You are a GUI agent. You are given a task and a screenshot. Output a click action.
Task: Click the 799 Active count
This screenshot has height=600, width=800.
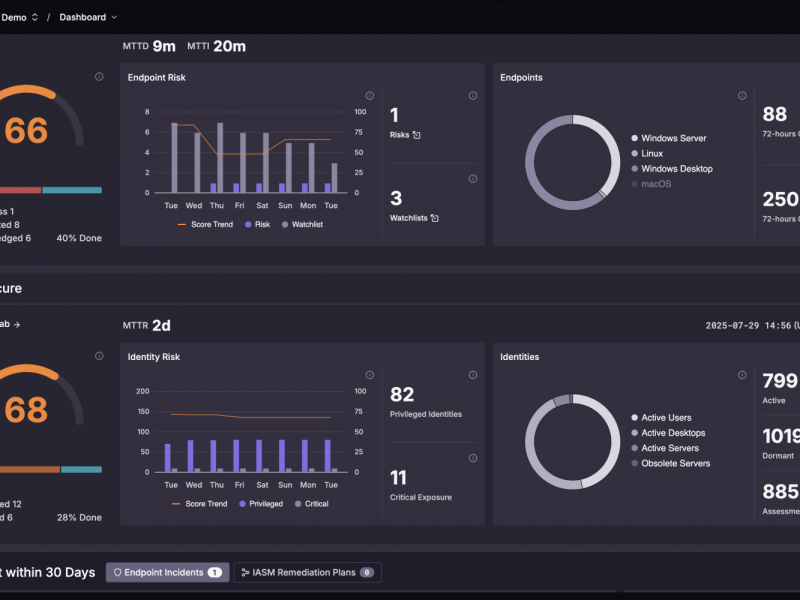click(x=780, y=381)
